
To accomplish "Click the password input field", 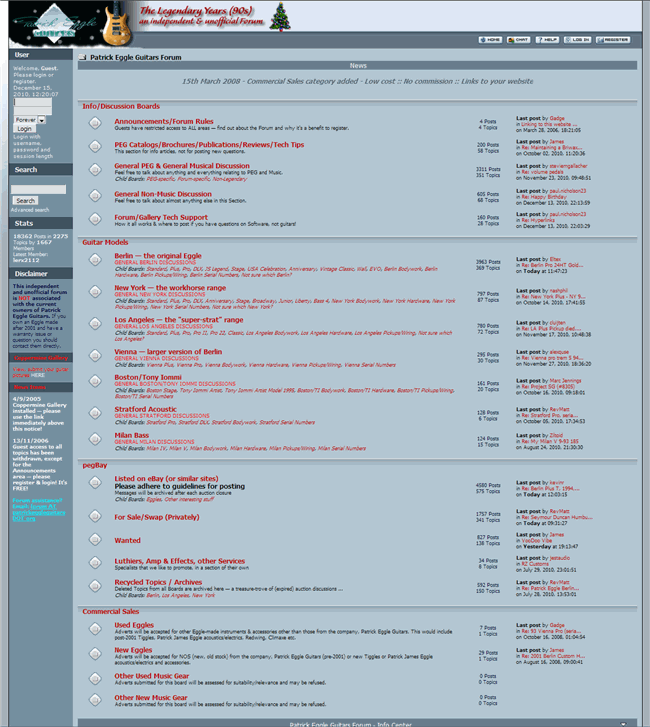I will click(32, 111).
